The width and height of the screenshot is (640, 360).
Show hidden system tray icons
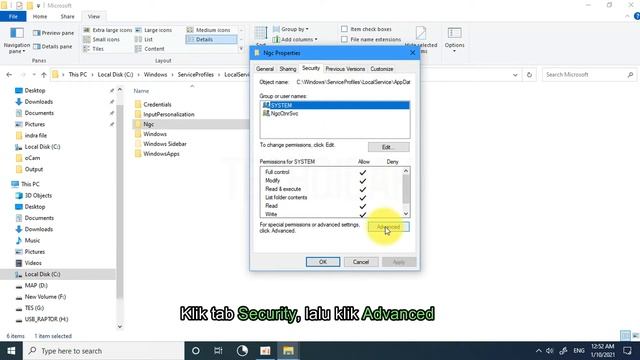click(x=539, y=351)
